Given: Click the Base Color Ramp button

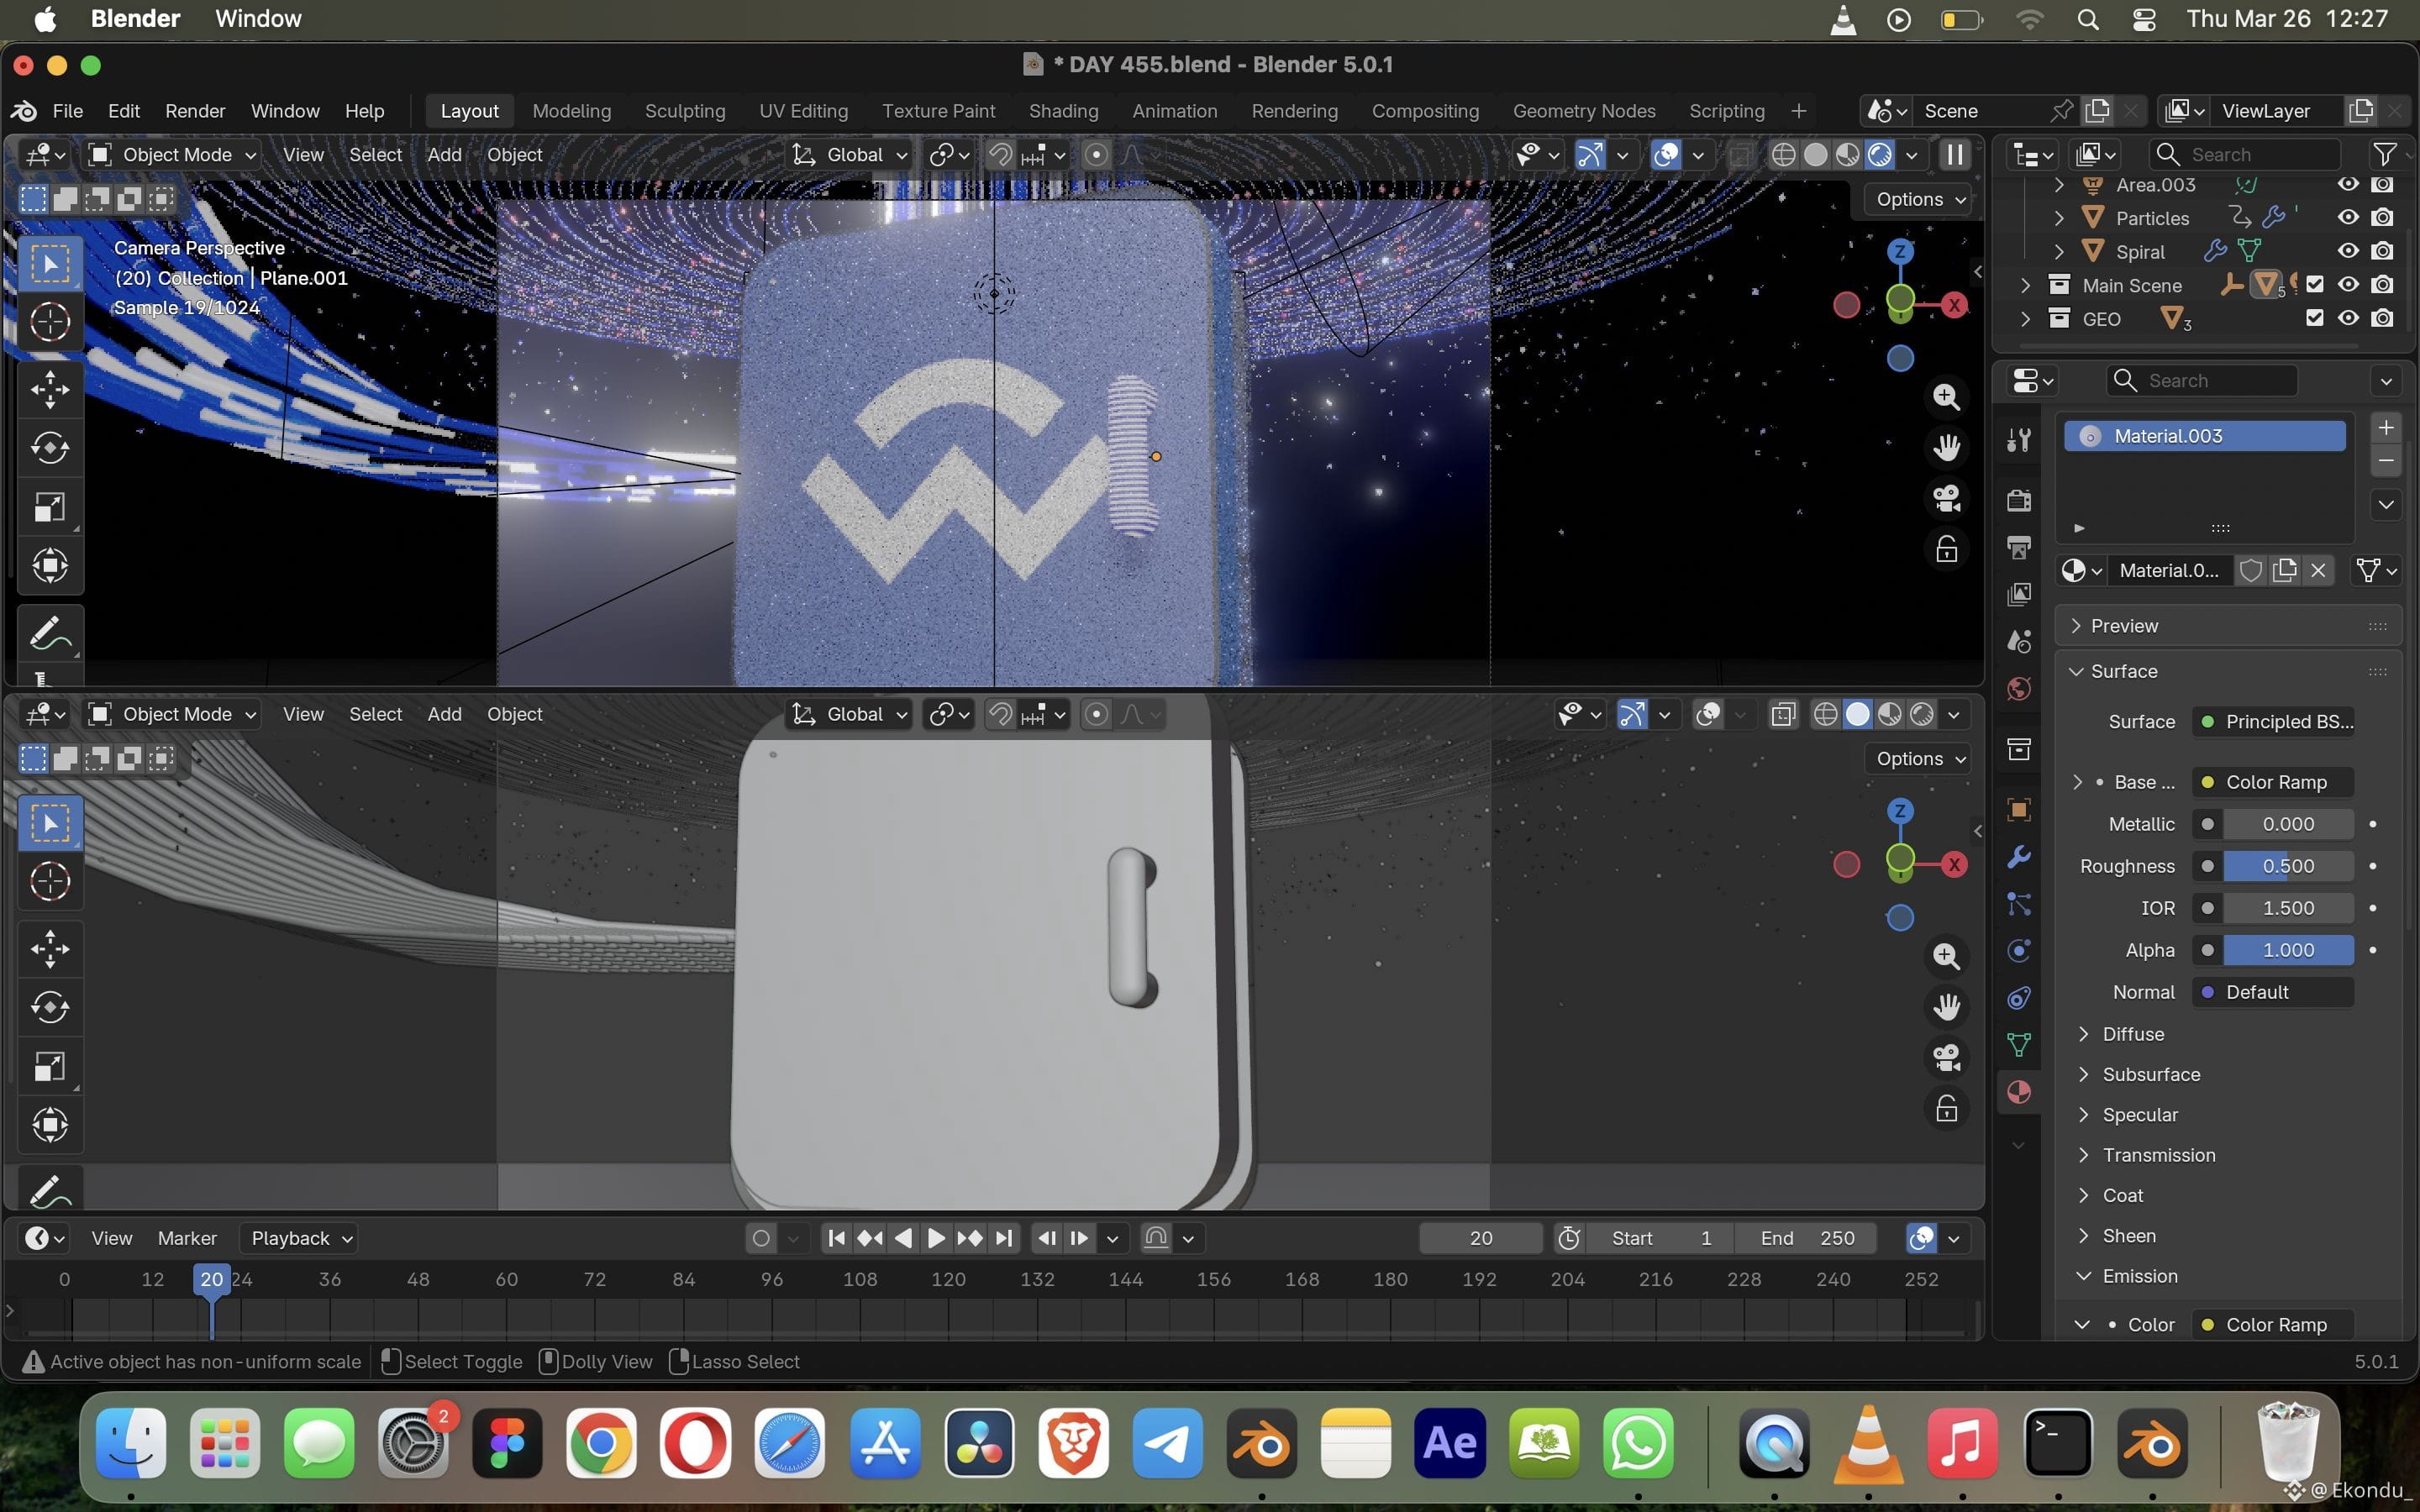Looking at the screenshot, I should pos(2272,782).
